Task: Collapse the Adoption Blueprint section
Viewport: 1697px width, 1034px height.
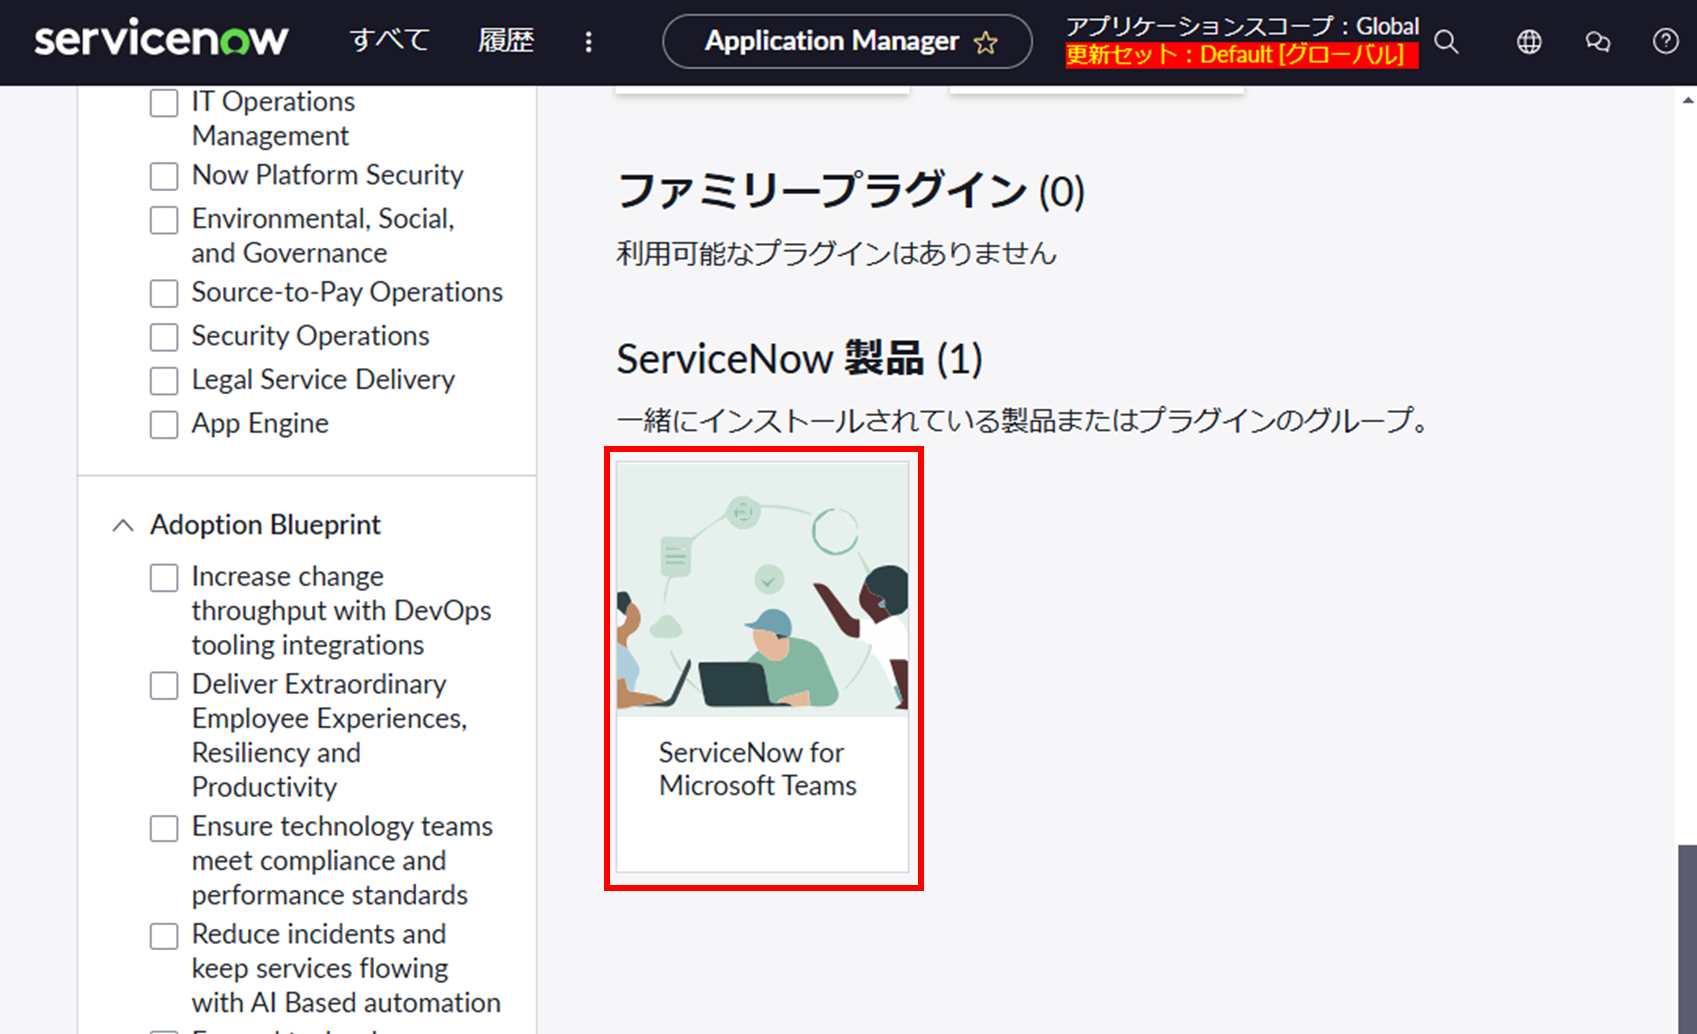Action: (123, 525)
